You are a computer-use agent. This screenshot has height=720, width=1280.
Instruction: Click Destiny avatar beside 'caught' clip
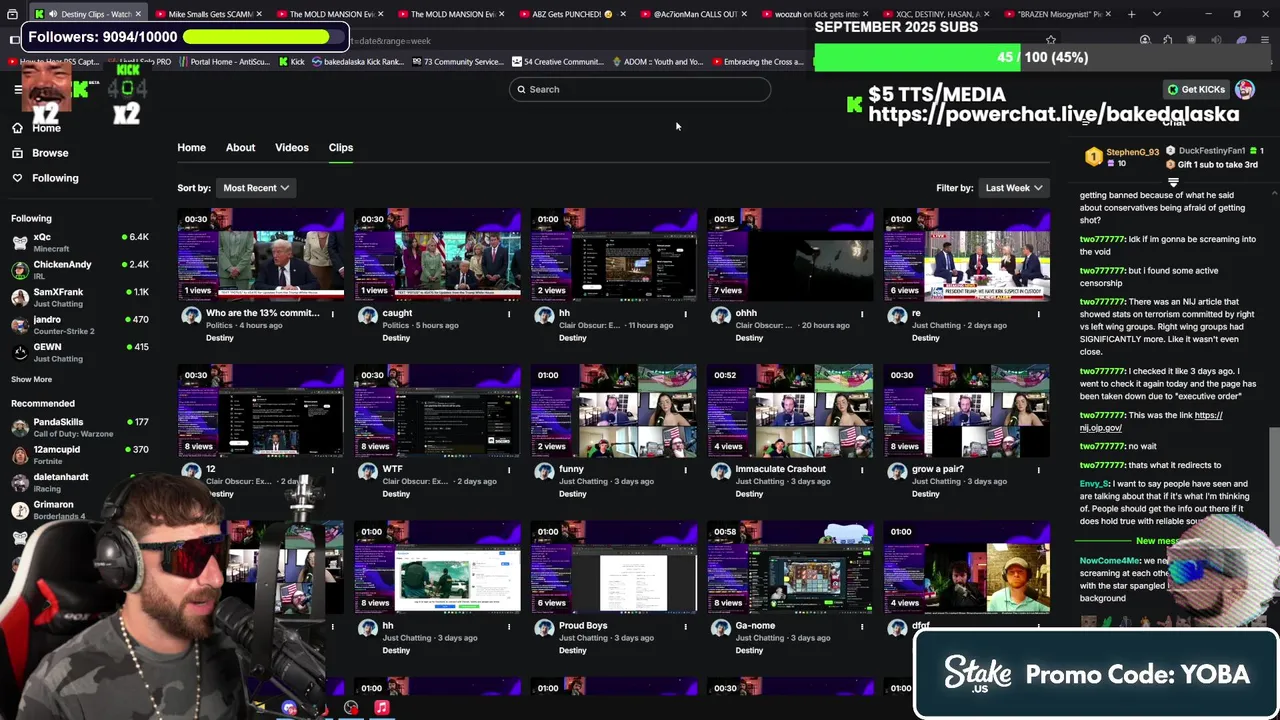coord(367,315)
